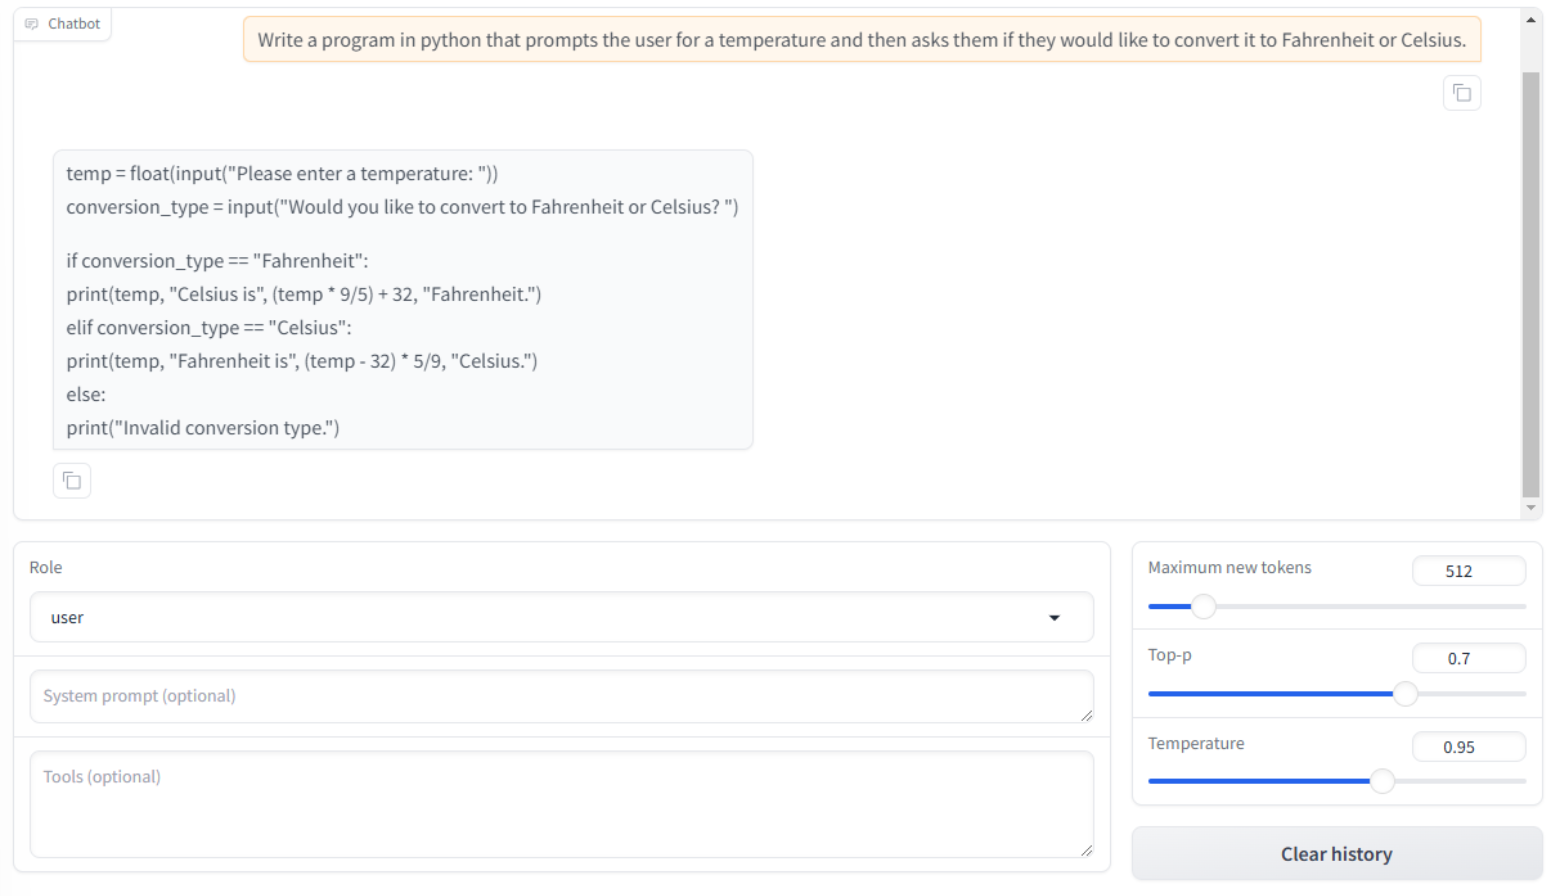Focus the System prompt text field

pos(560,696)
